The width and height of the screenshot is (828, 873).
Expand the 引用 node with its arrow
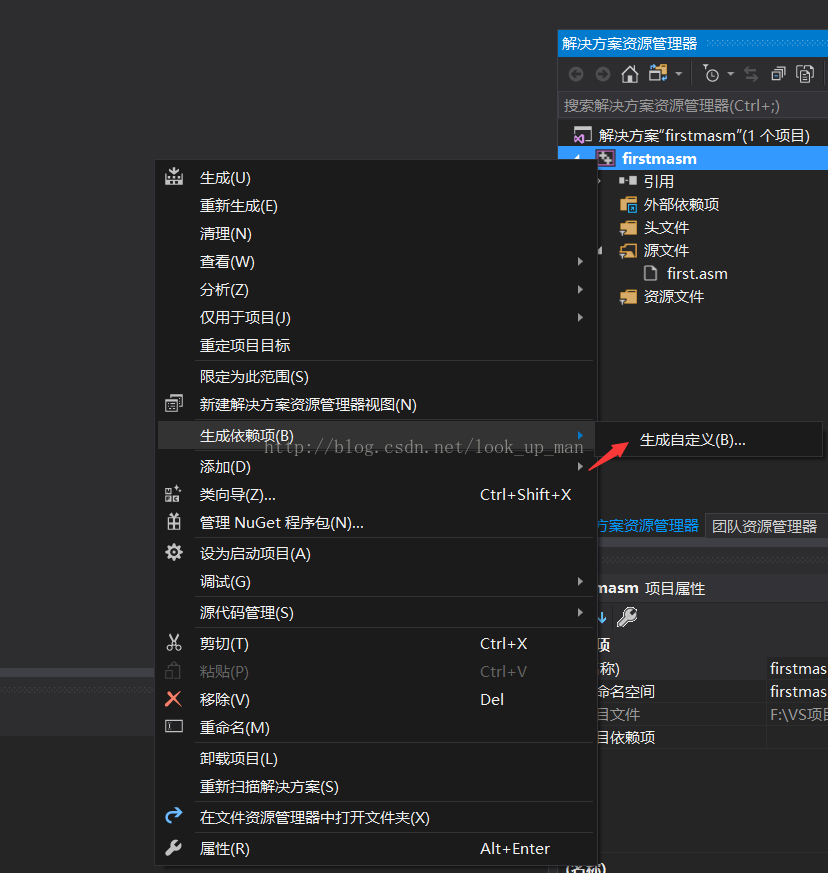click(600, 182)
